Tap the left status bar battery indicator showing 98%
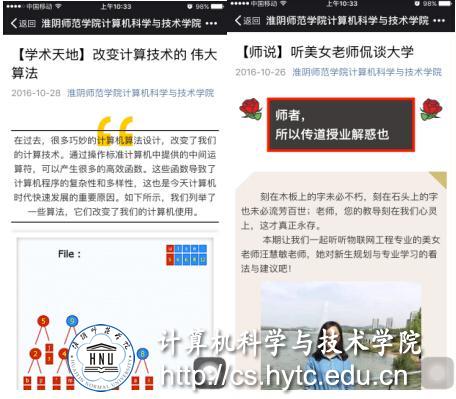The image size is (456, 399). point(210,6)
